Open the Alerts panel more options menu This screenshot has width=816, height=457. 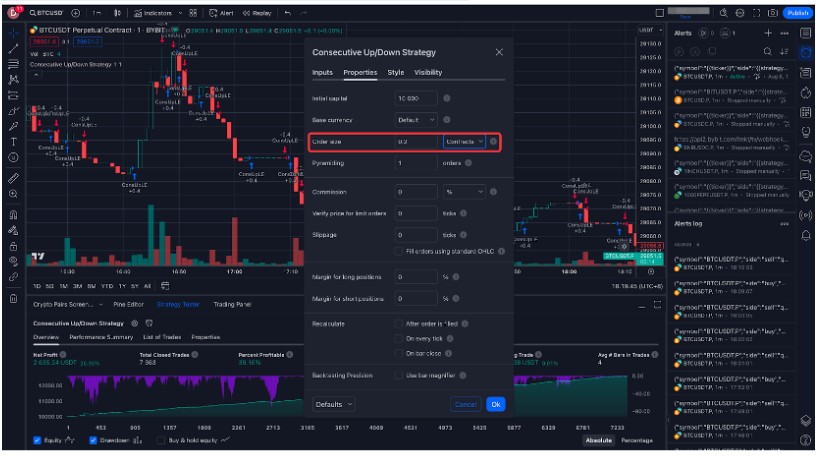(784, 33)
